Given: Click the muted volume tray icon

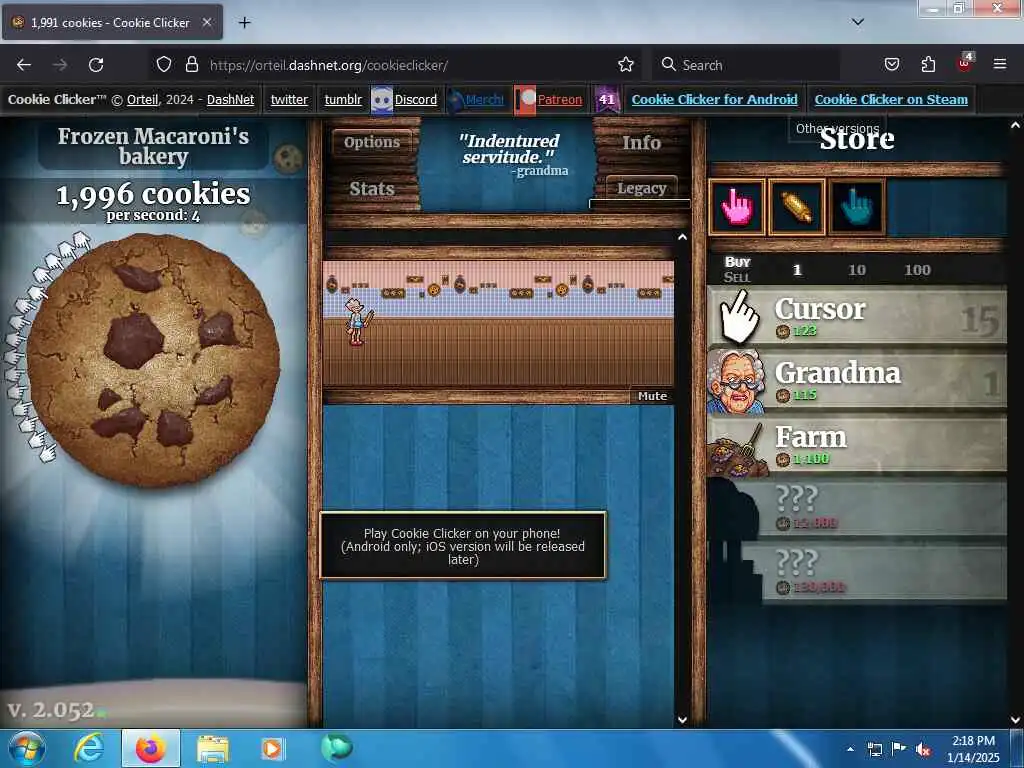Looking at the screenshot, I should pyautogui.click(x=923, y=749).
